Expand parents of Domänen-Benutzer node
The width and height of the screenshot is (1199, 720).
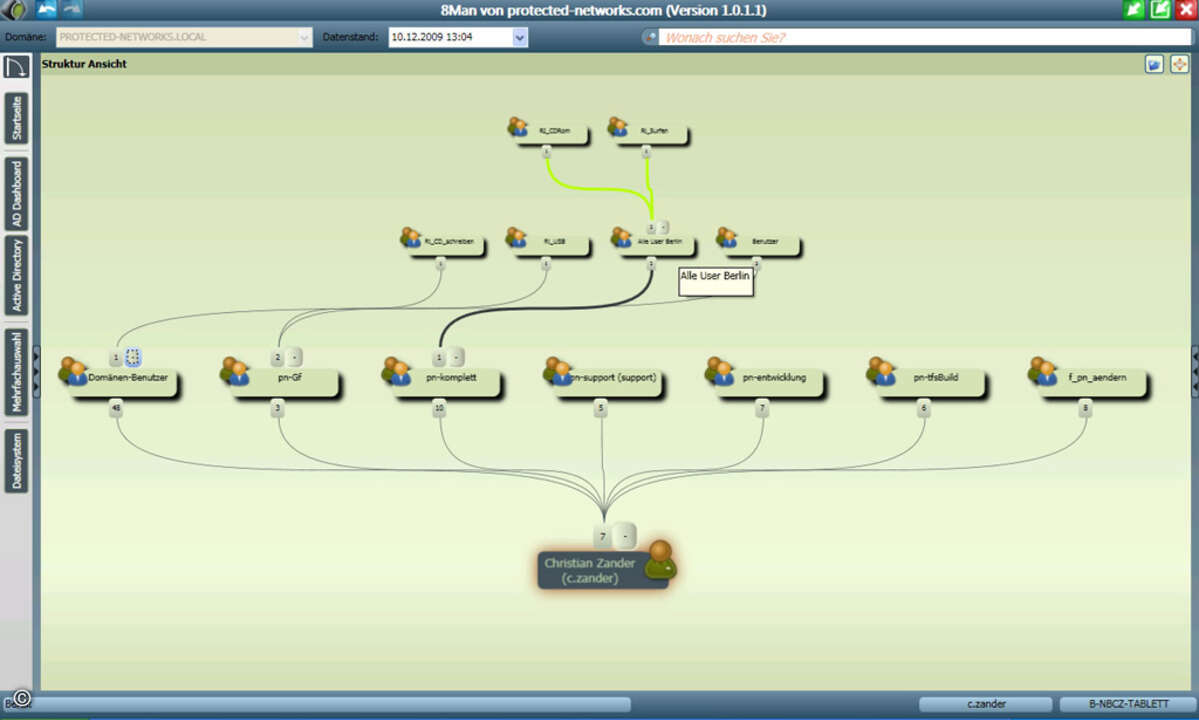click(134, 357)
